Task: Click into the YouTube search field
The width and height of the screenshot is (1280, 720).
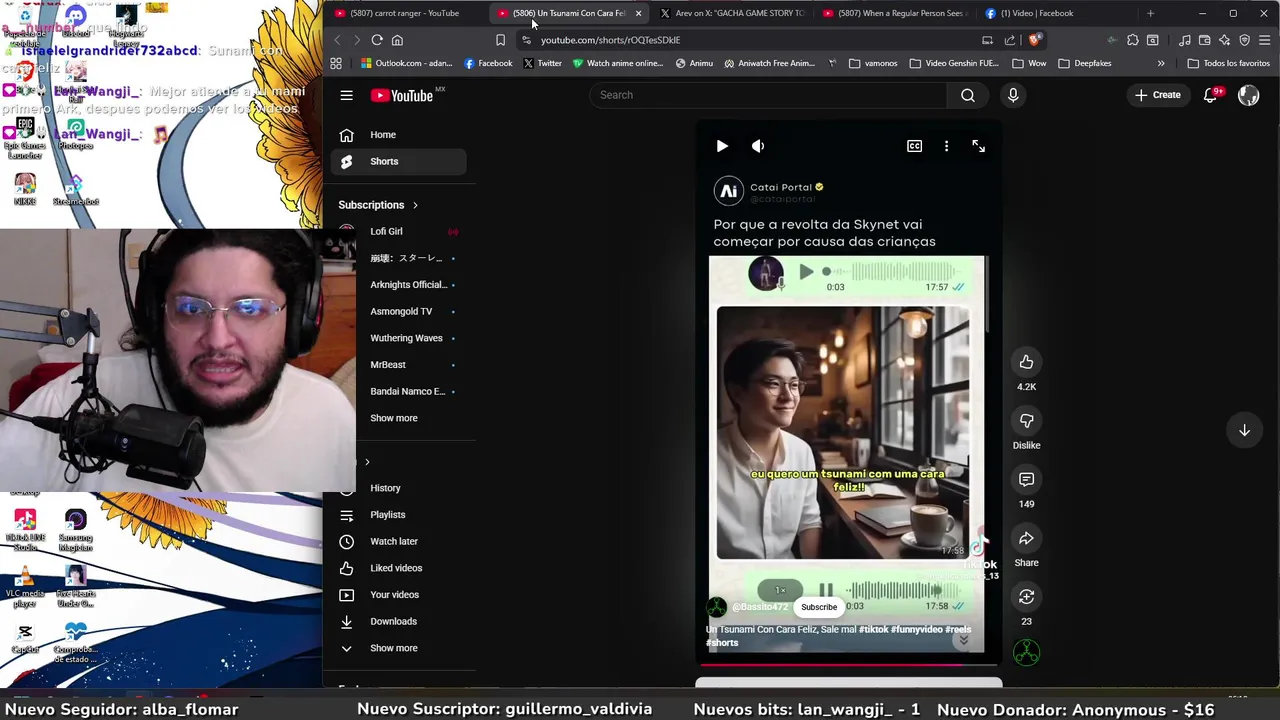Action: [x=768, y=95]
